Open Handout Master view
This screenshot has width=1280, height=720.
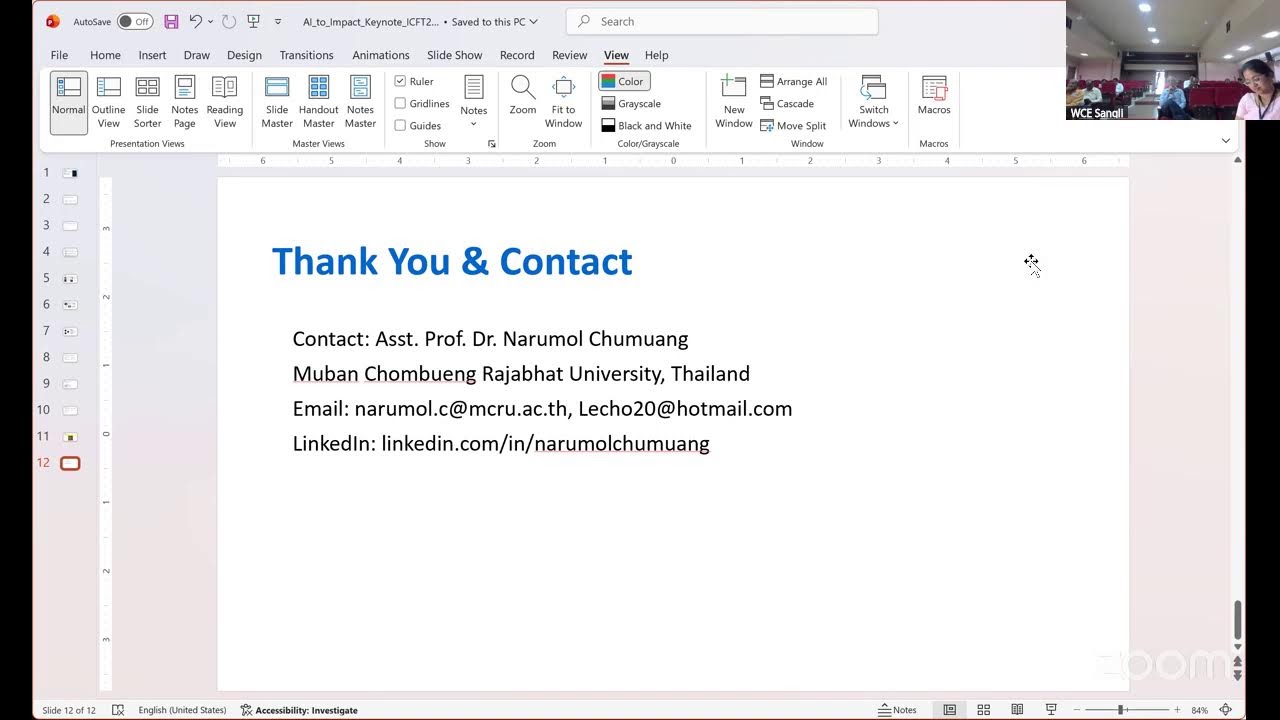coord(319,103)
